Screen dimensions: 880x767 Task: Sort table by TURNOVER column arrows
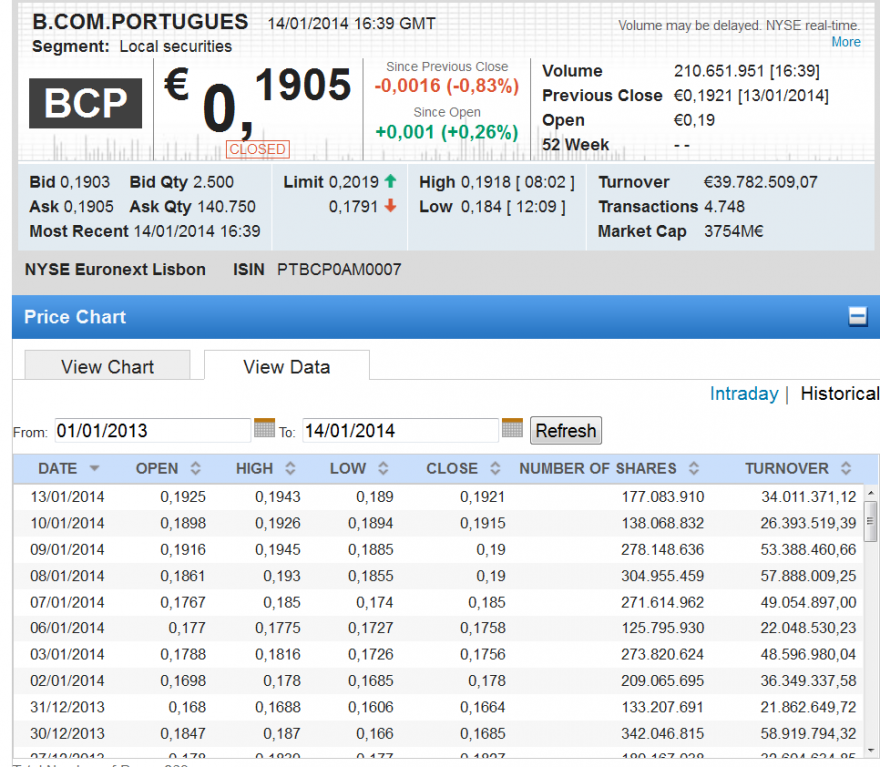coord(846,468)
